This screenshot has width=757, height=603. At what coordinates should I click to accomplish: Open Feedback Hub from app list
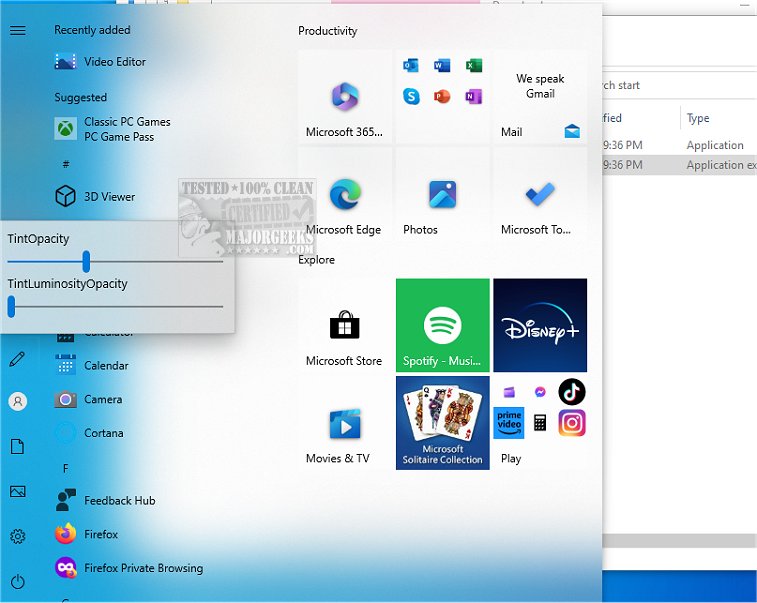tap(119, 500)
